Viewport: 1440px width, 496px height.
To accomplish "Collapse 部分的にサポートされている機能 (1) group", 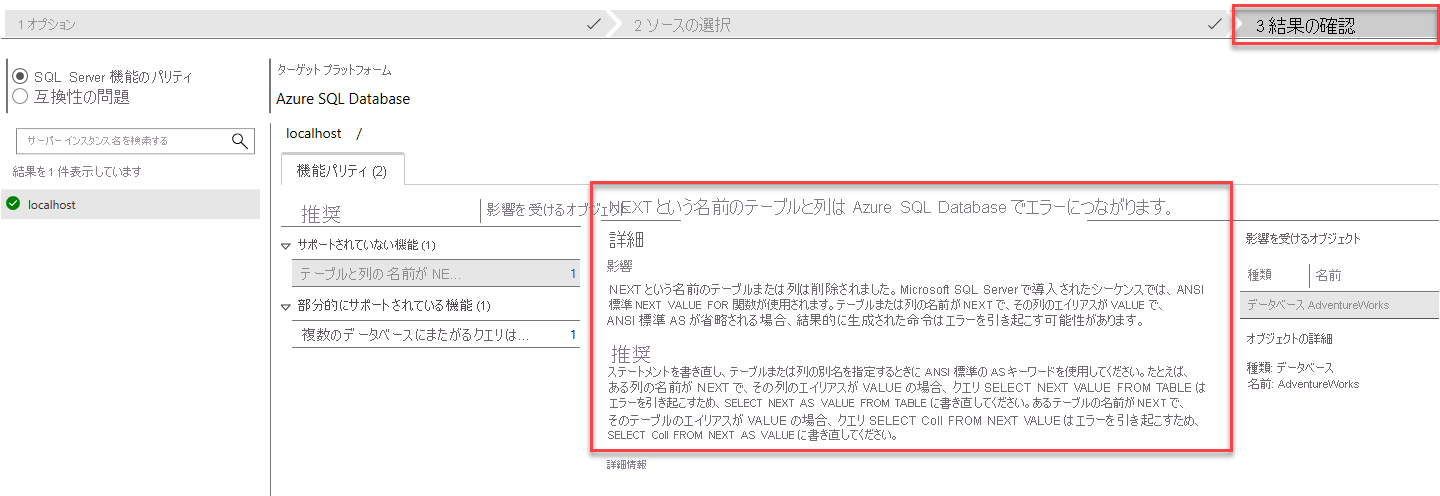I will pyautogui.click(x=286, y=306).
